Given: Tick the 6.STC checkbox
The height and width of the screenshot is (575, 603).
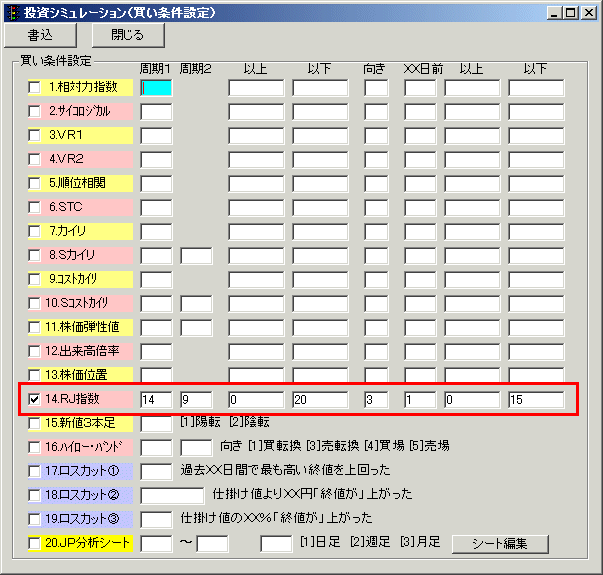Looking at the screenshot, I should [x=34, y=207].
